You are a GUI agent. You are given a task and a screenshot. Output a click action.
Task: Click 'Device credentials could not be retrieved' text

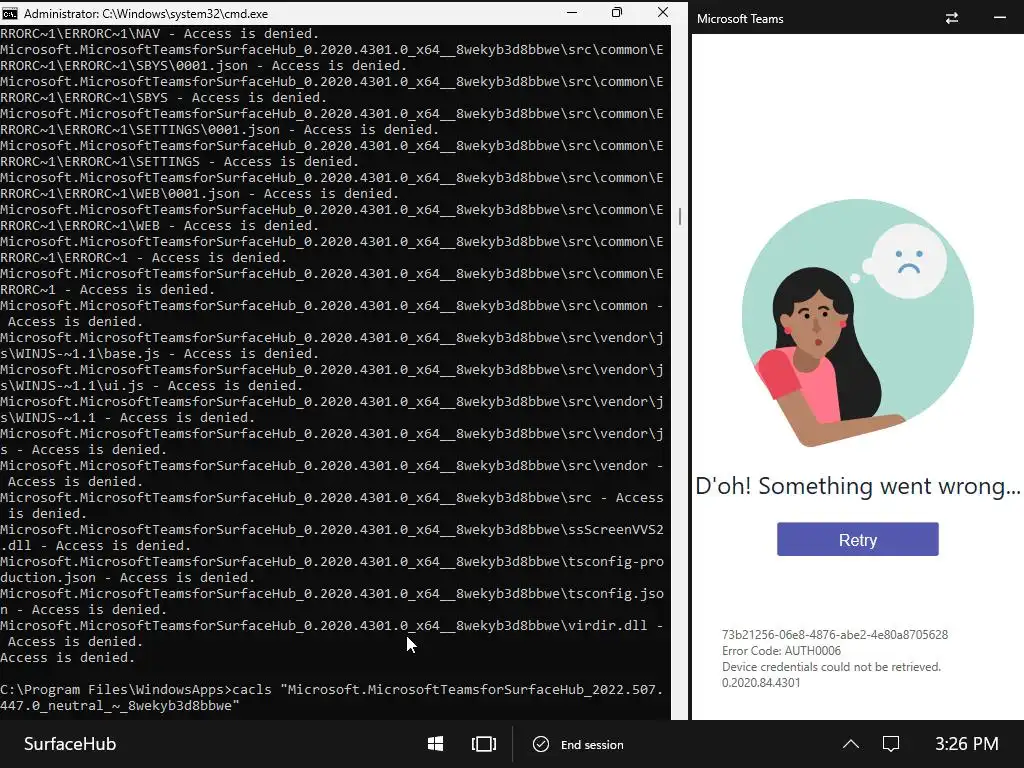click(831, 667)
